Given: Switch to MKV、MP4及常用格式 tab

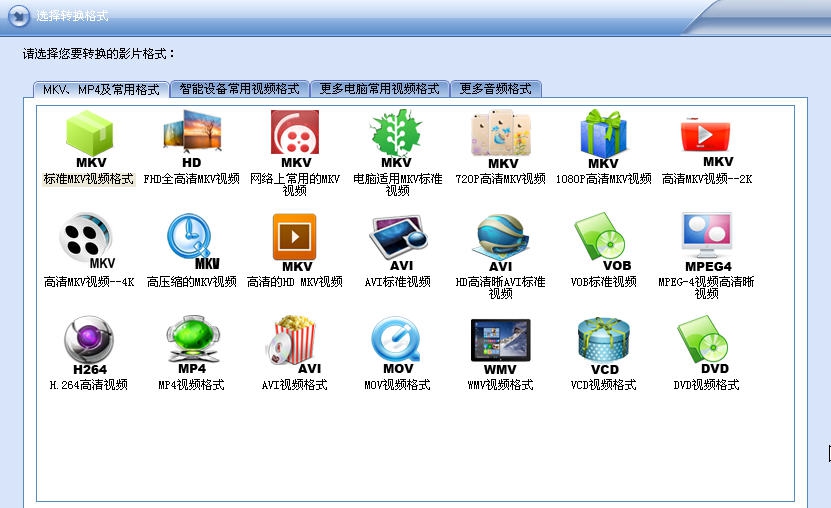Looking at the screenshot, I should coord(101,90).
